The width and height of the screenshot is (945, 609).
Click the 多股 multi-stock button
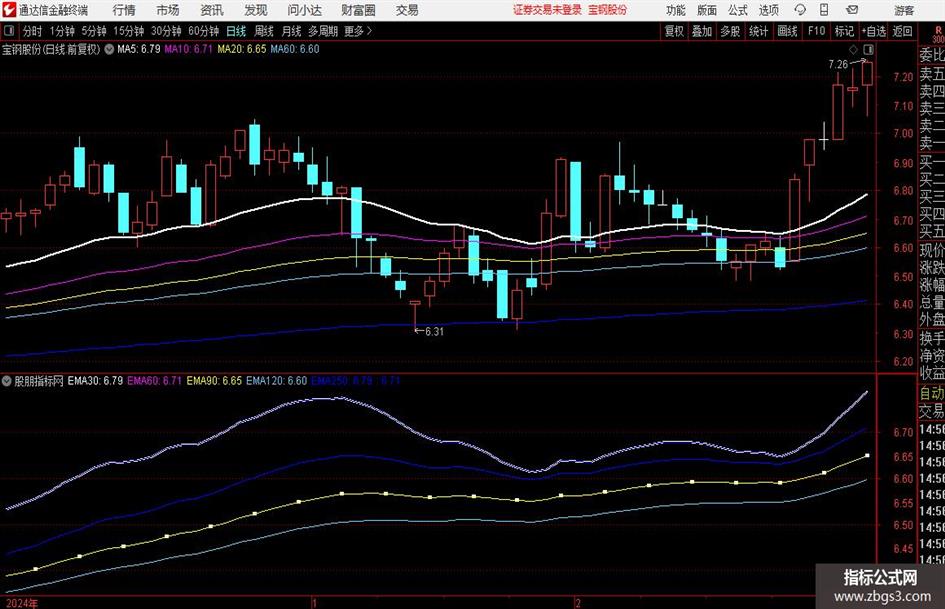[x=730, y=31]
